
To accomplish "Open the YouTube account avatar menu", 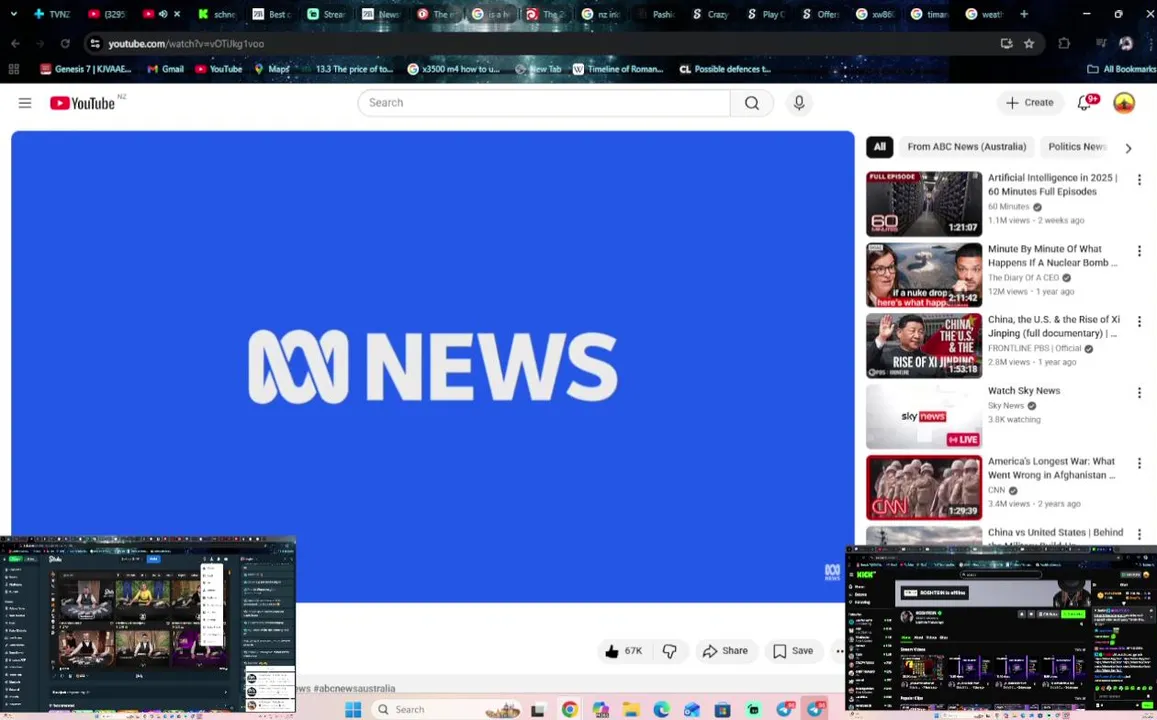I will pyautogui.click(x=1124, y=103).
